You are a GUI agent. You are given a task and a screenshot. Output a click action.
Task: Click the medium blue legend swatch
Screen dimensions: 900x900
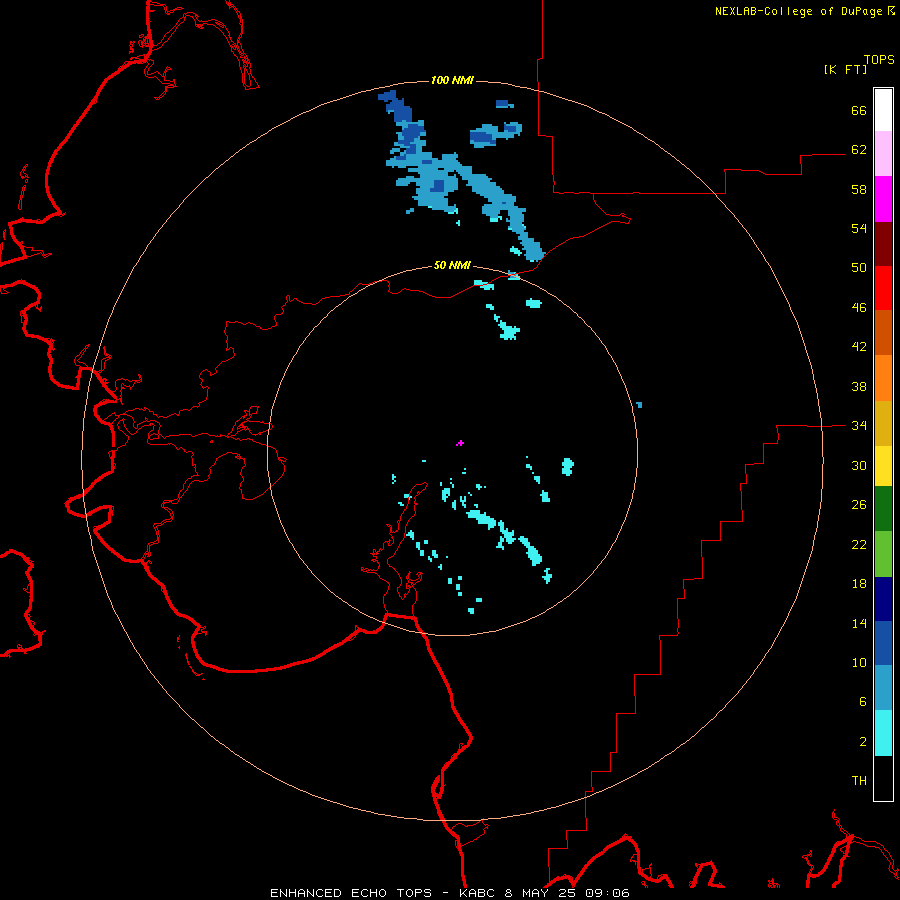tap(883, 643)
